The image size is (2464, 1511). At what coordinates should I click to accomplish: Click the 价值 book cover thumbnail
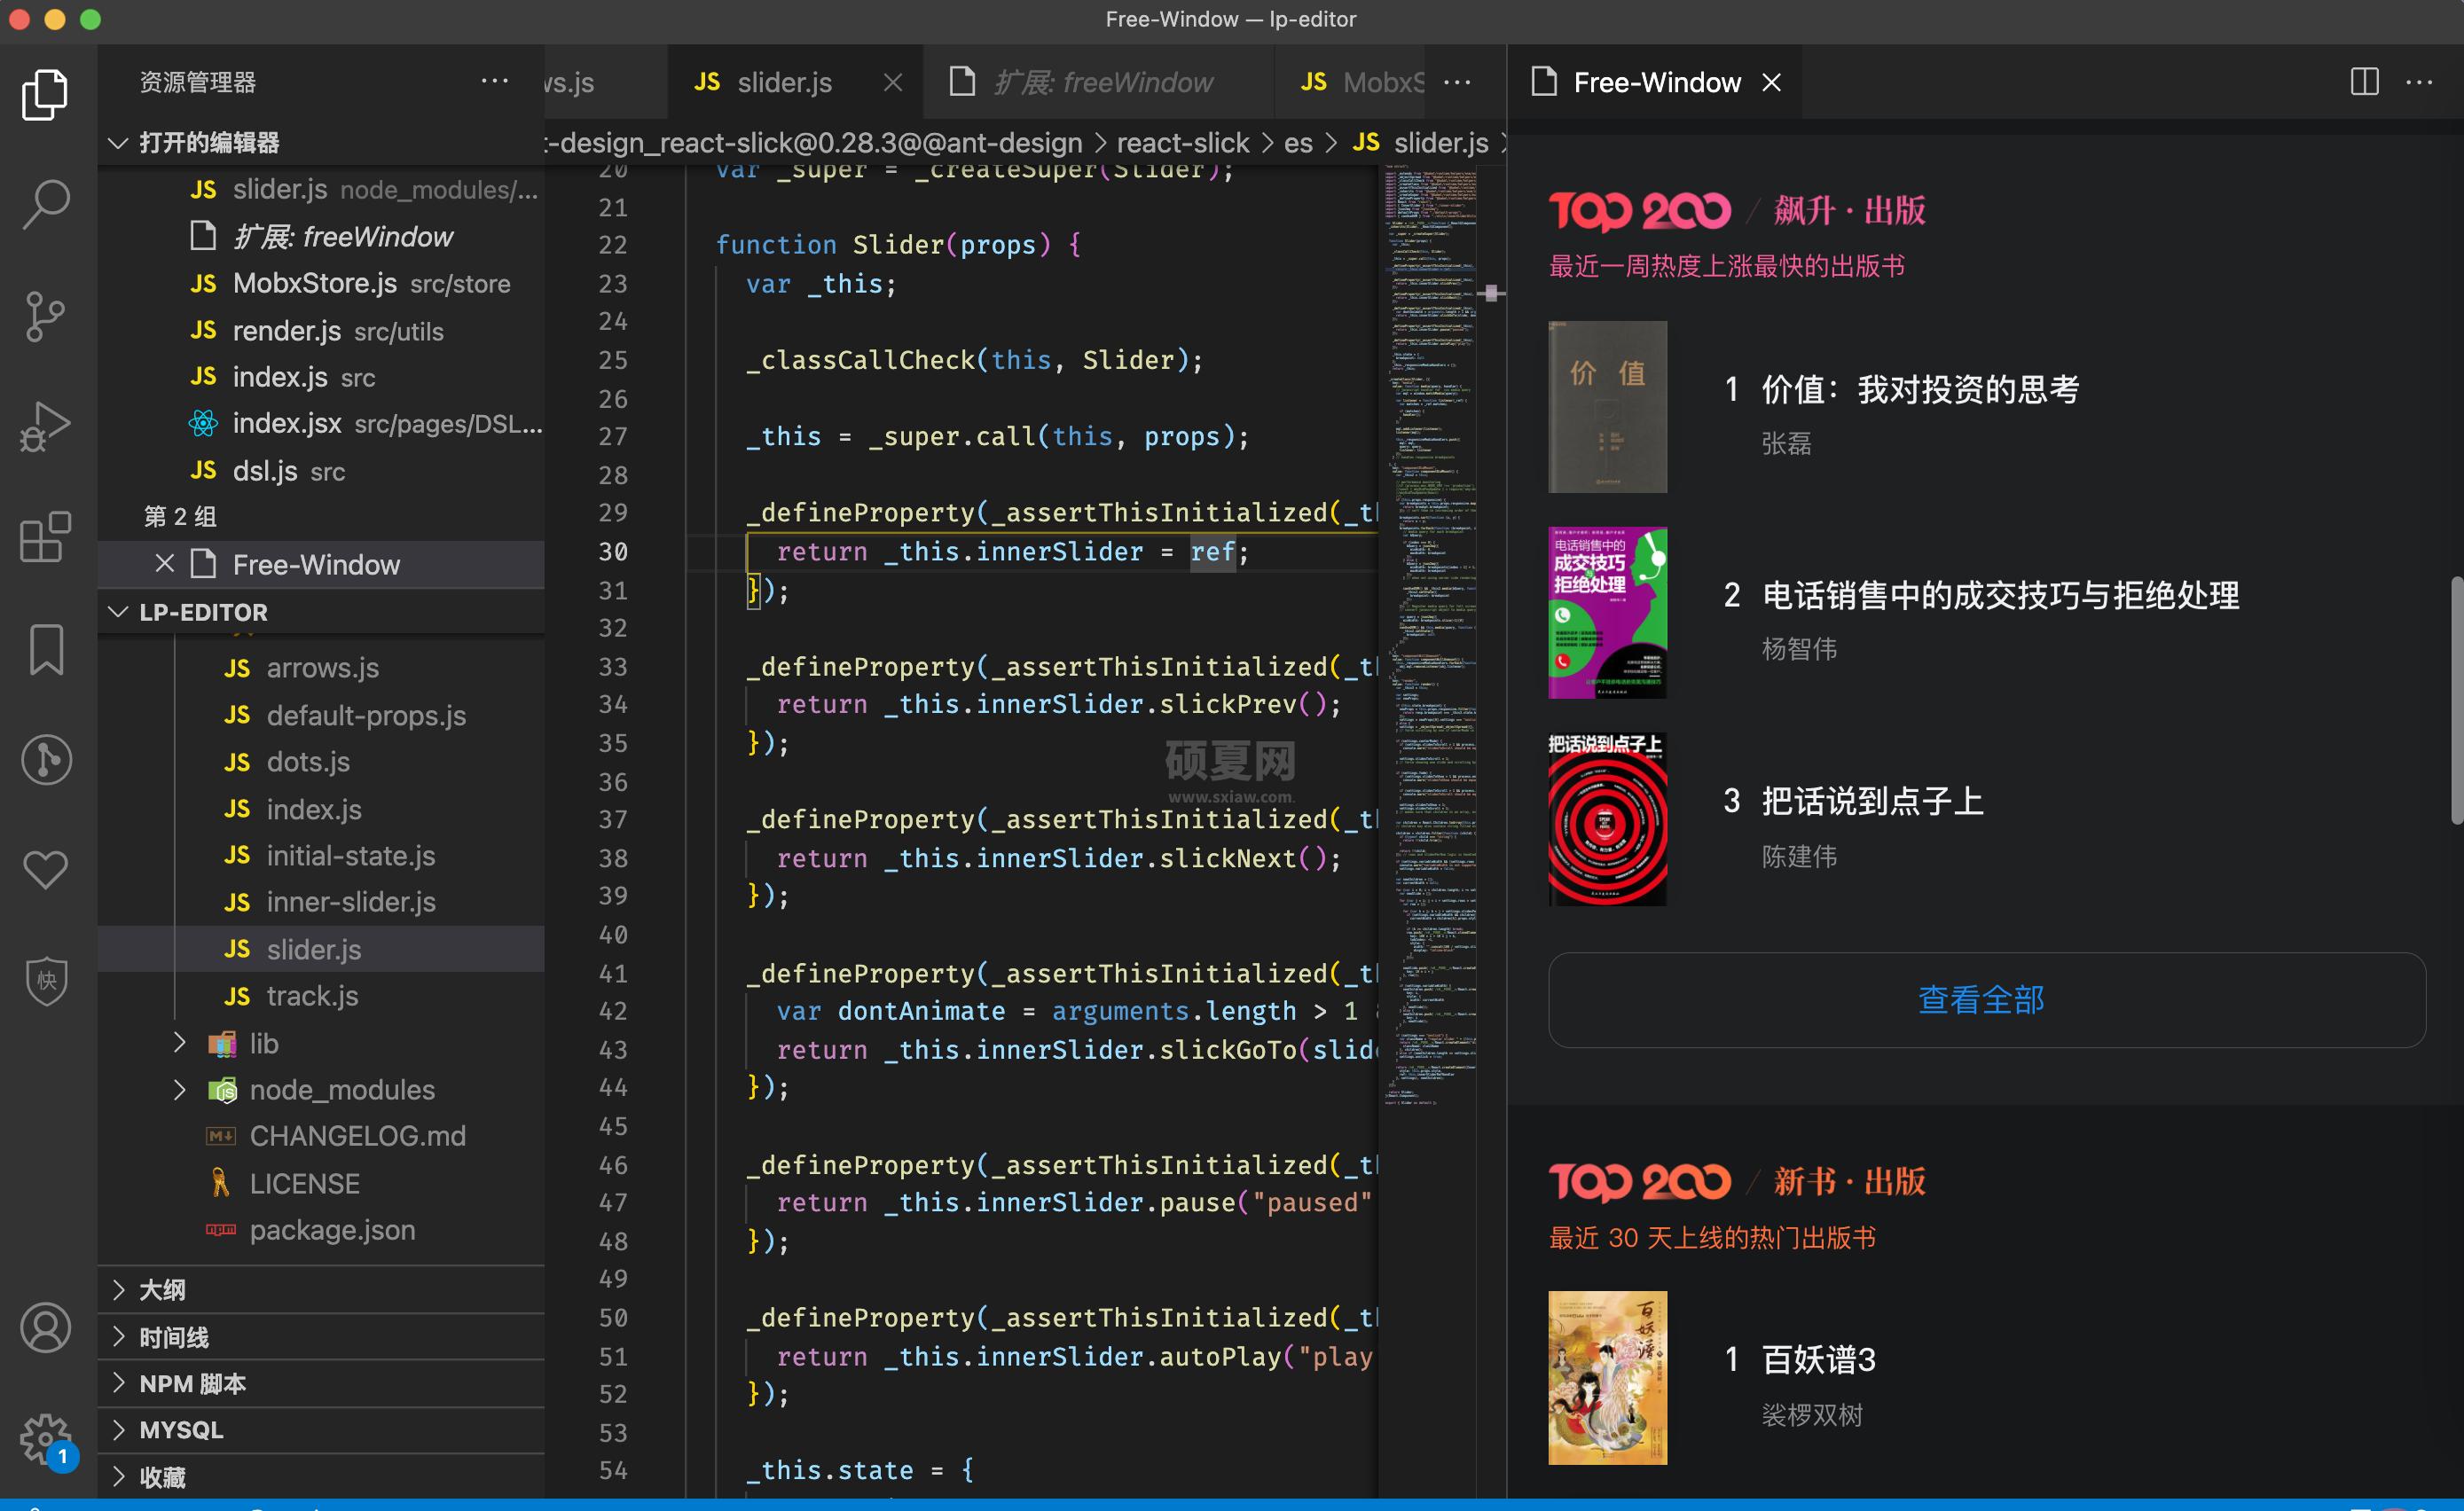pyautogui.click(x=1607, y=406)
